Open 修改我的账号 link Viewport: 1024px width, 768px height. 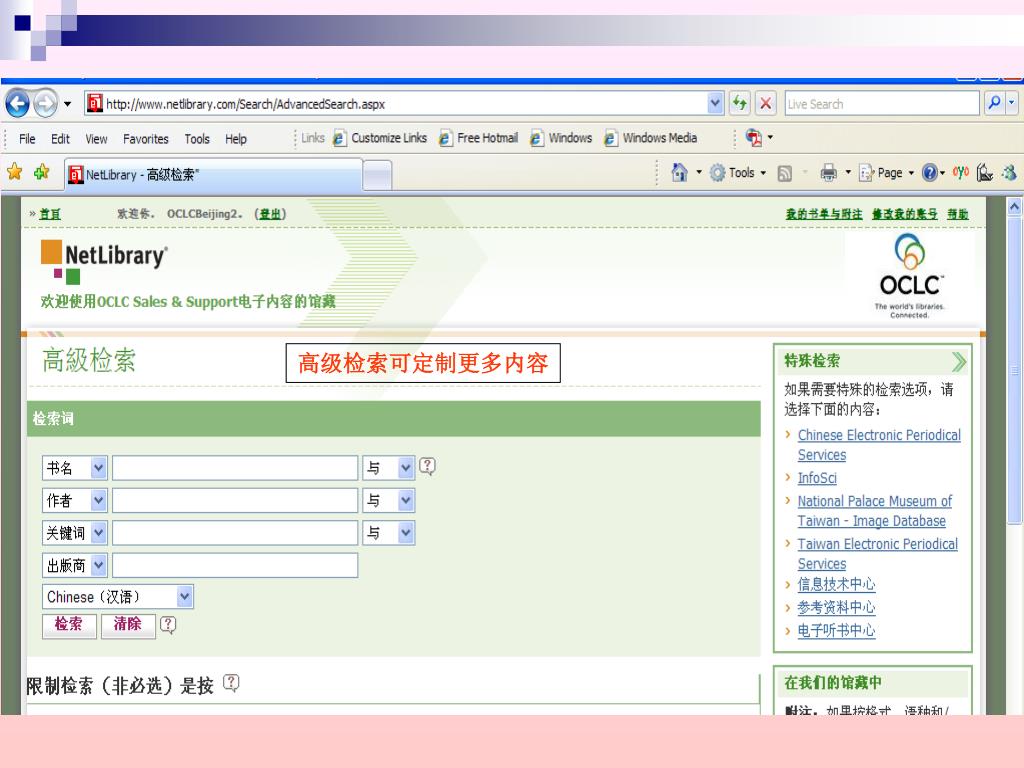click(x=904, y=214)
